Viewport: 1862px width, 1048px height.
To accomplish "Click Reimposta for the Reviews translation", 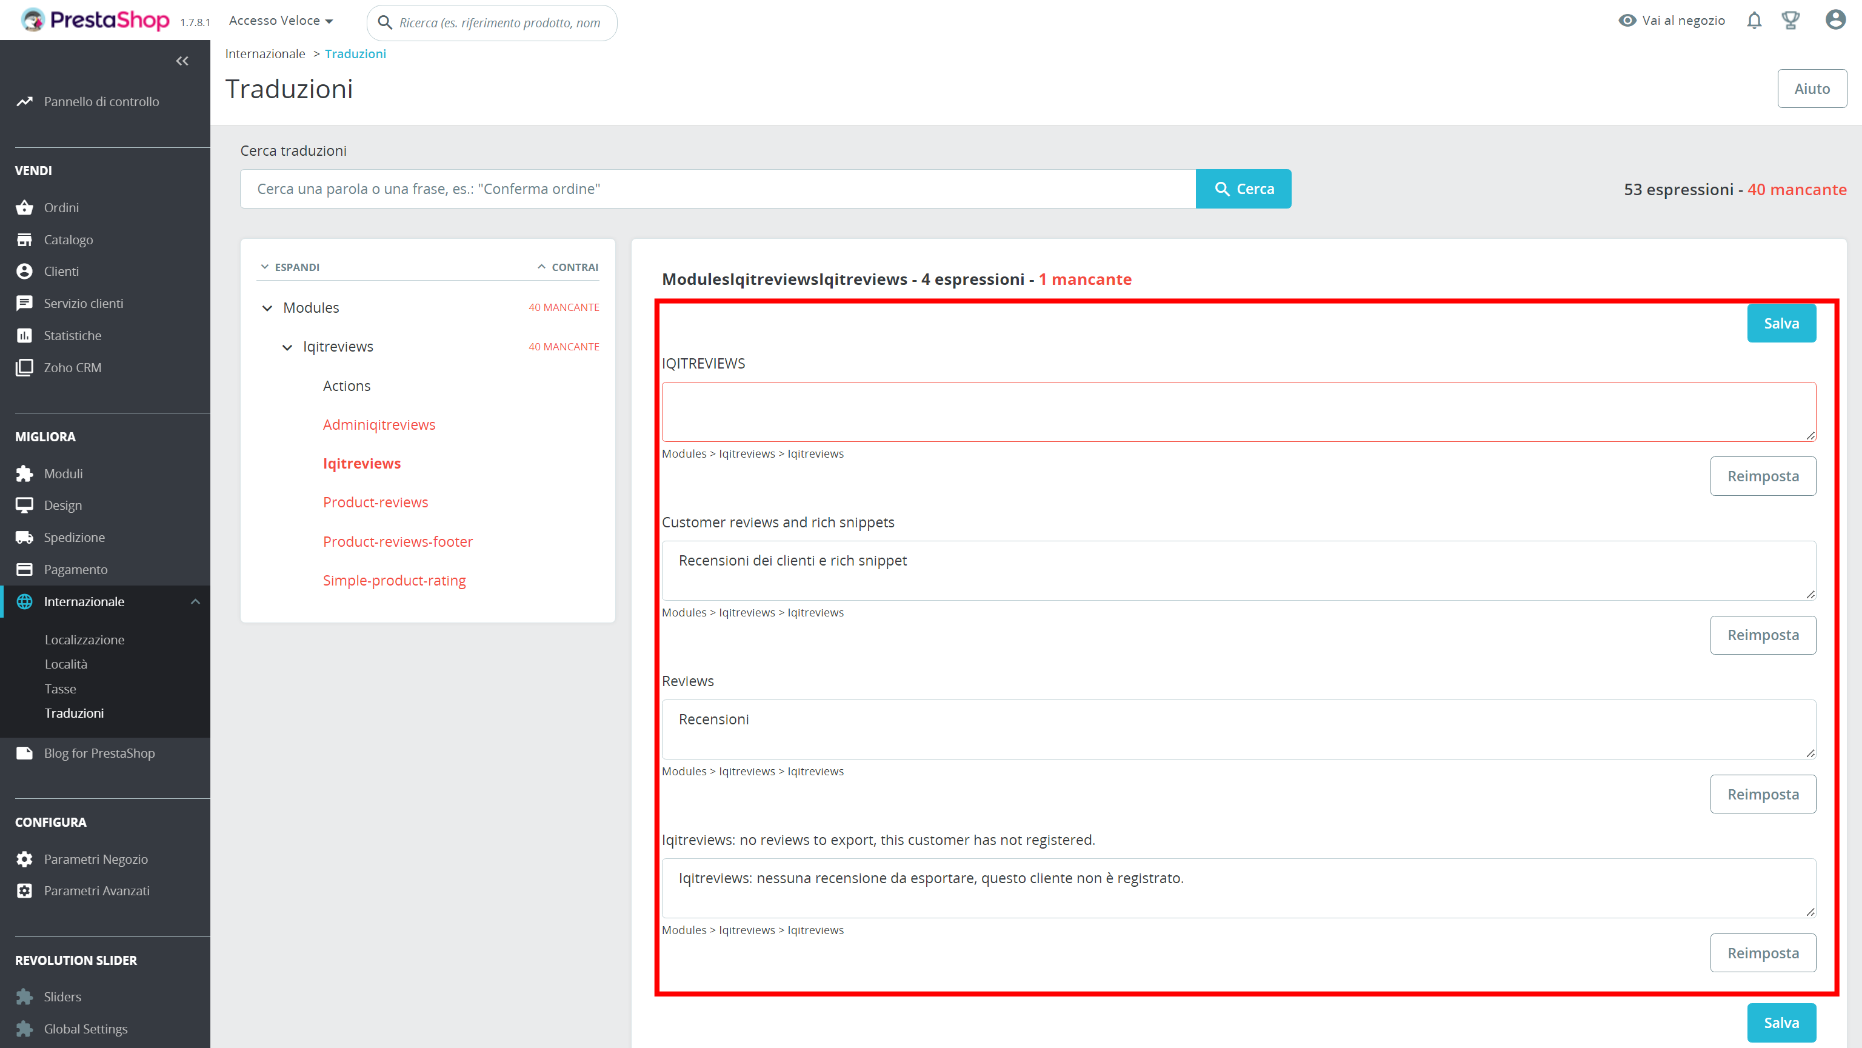I will coord(1763,794).
